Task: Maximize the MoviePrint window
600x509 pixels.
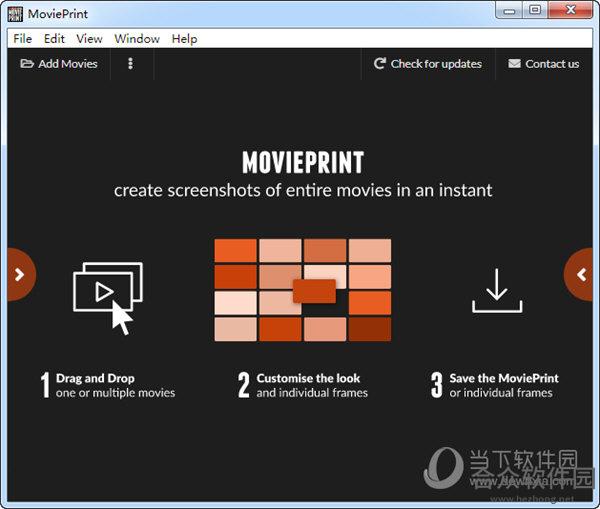Action: point(535,10)
